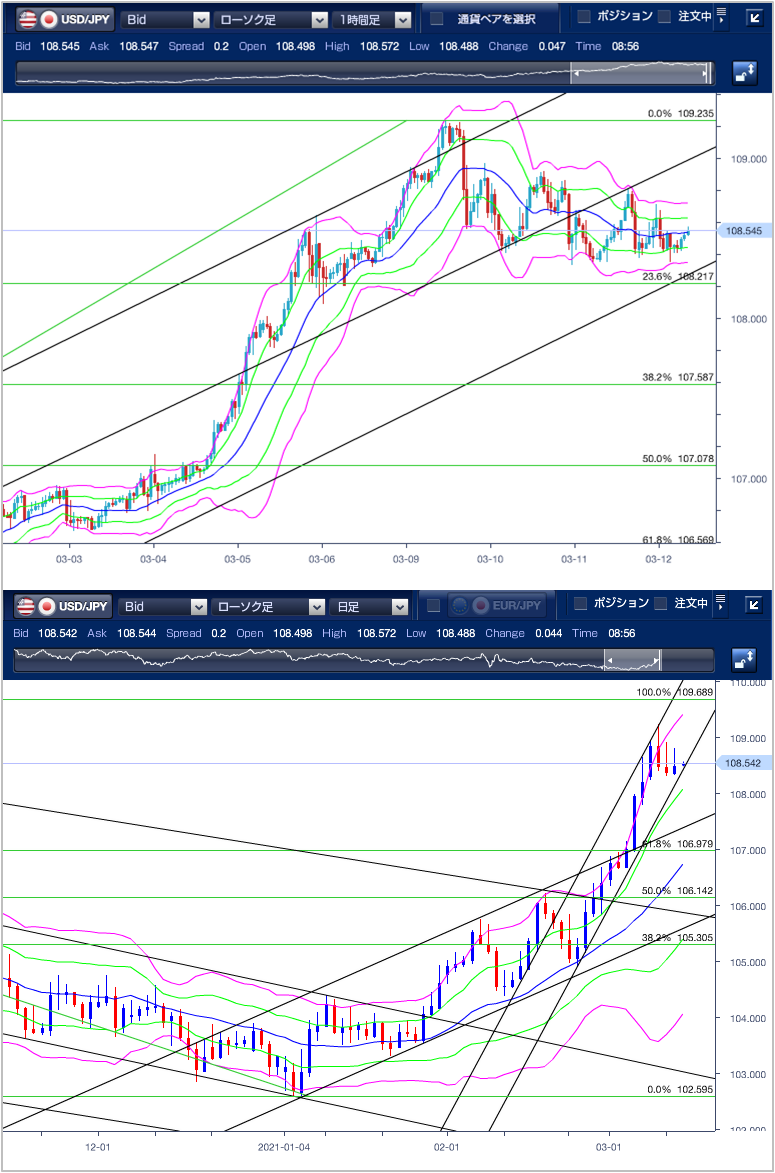Click the bottom chart's range reset icon
This screenshot has width=775, height=1173.
pyautogui.click(x=744, y=659)
